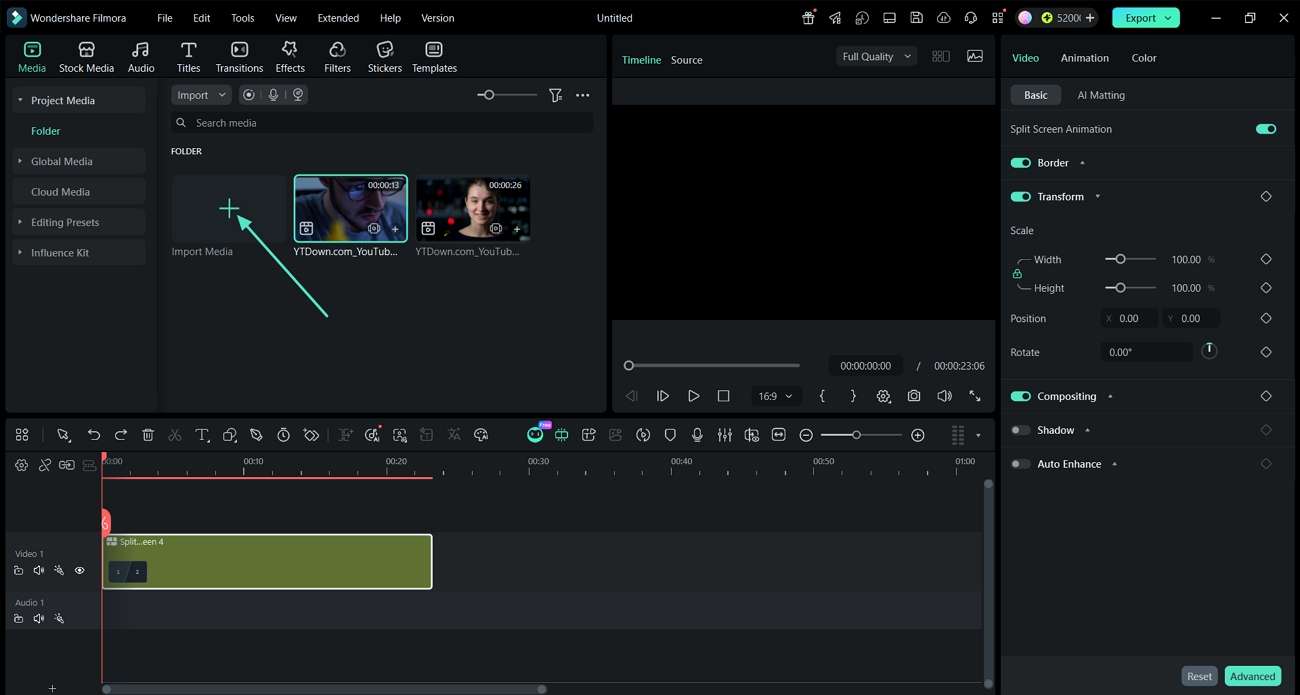
Task: Click the undo arrow in timeline toolbar
Action: tap(93, 435)
